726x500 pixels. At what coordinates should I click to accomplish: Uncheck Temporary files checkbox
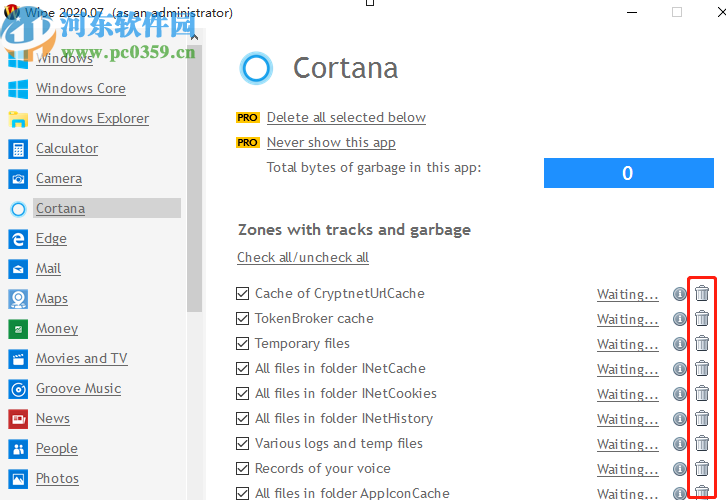coord(243,344)
